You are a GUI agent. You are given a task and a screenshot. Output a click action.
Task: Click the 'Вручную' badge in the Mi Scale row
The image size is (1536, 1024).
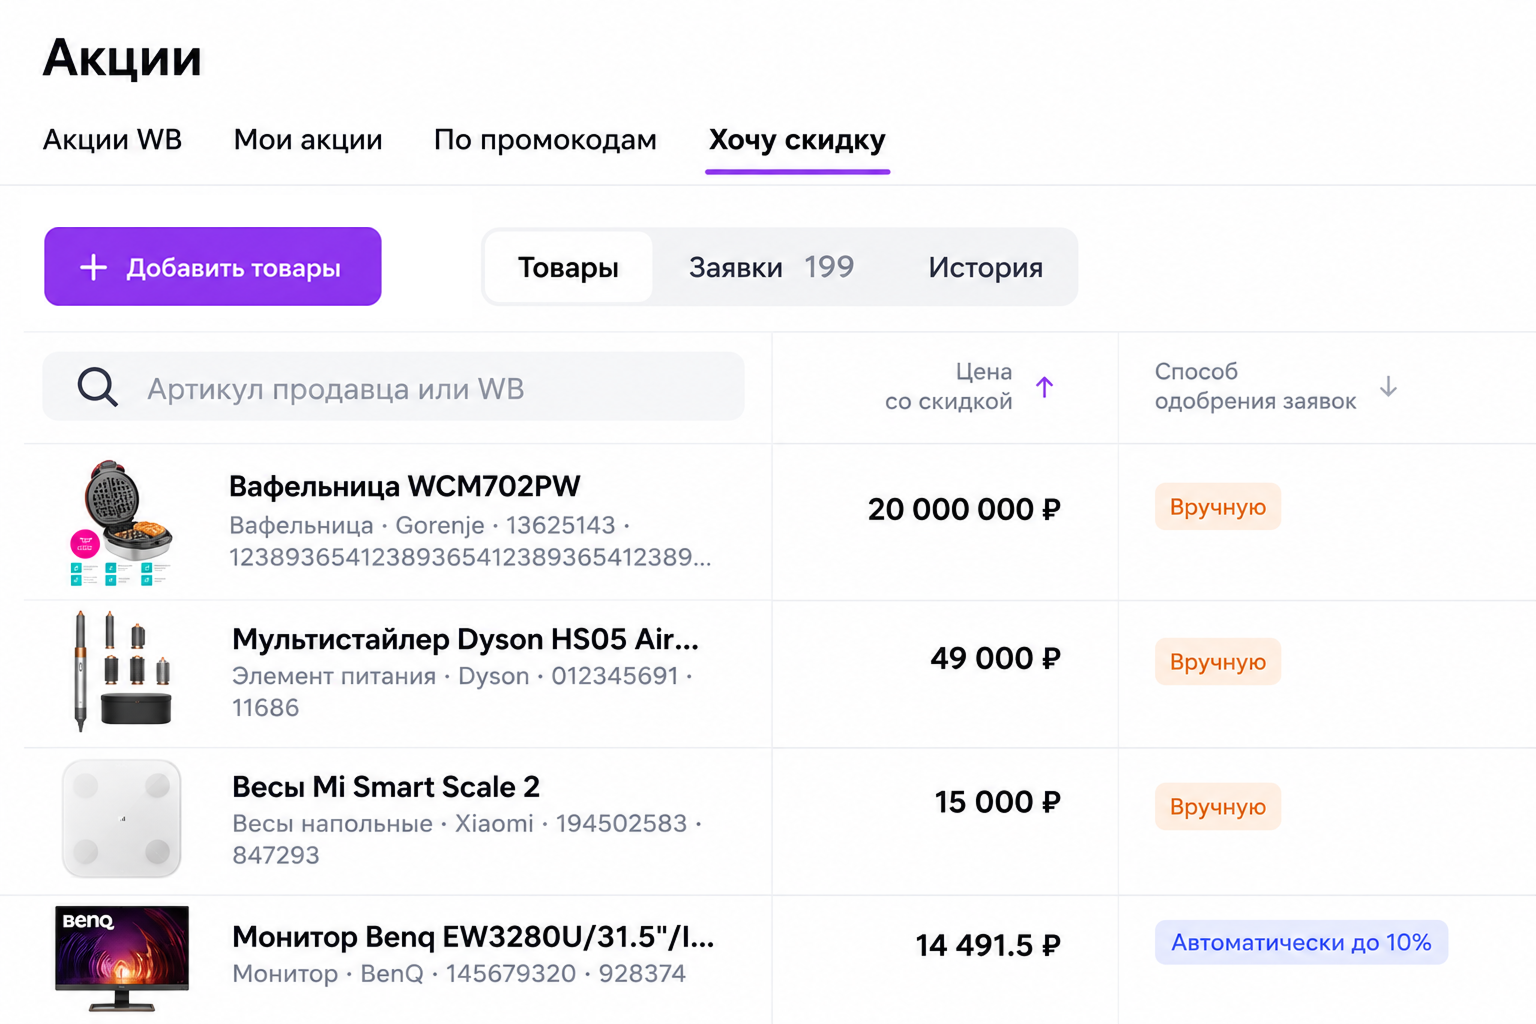click(x=1218, y=807)
